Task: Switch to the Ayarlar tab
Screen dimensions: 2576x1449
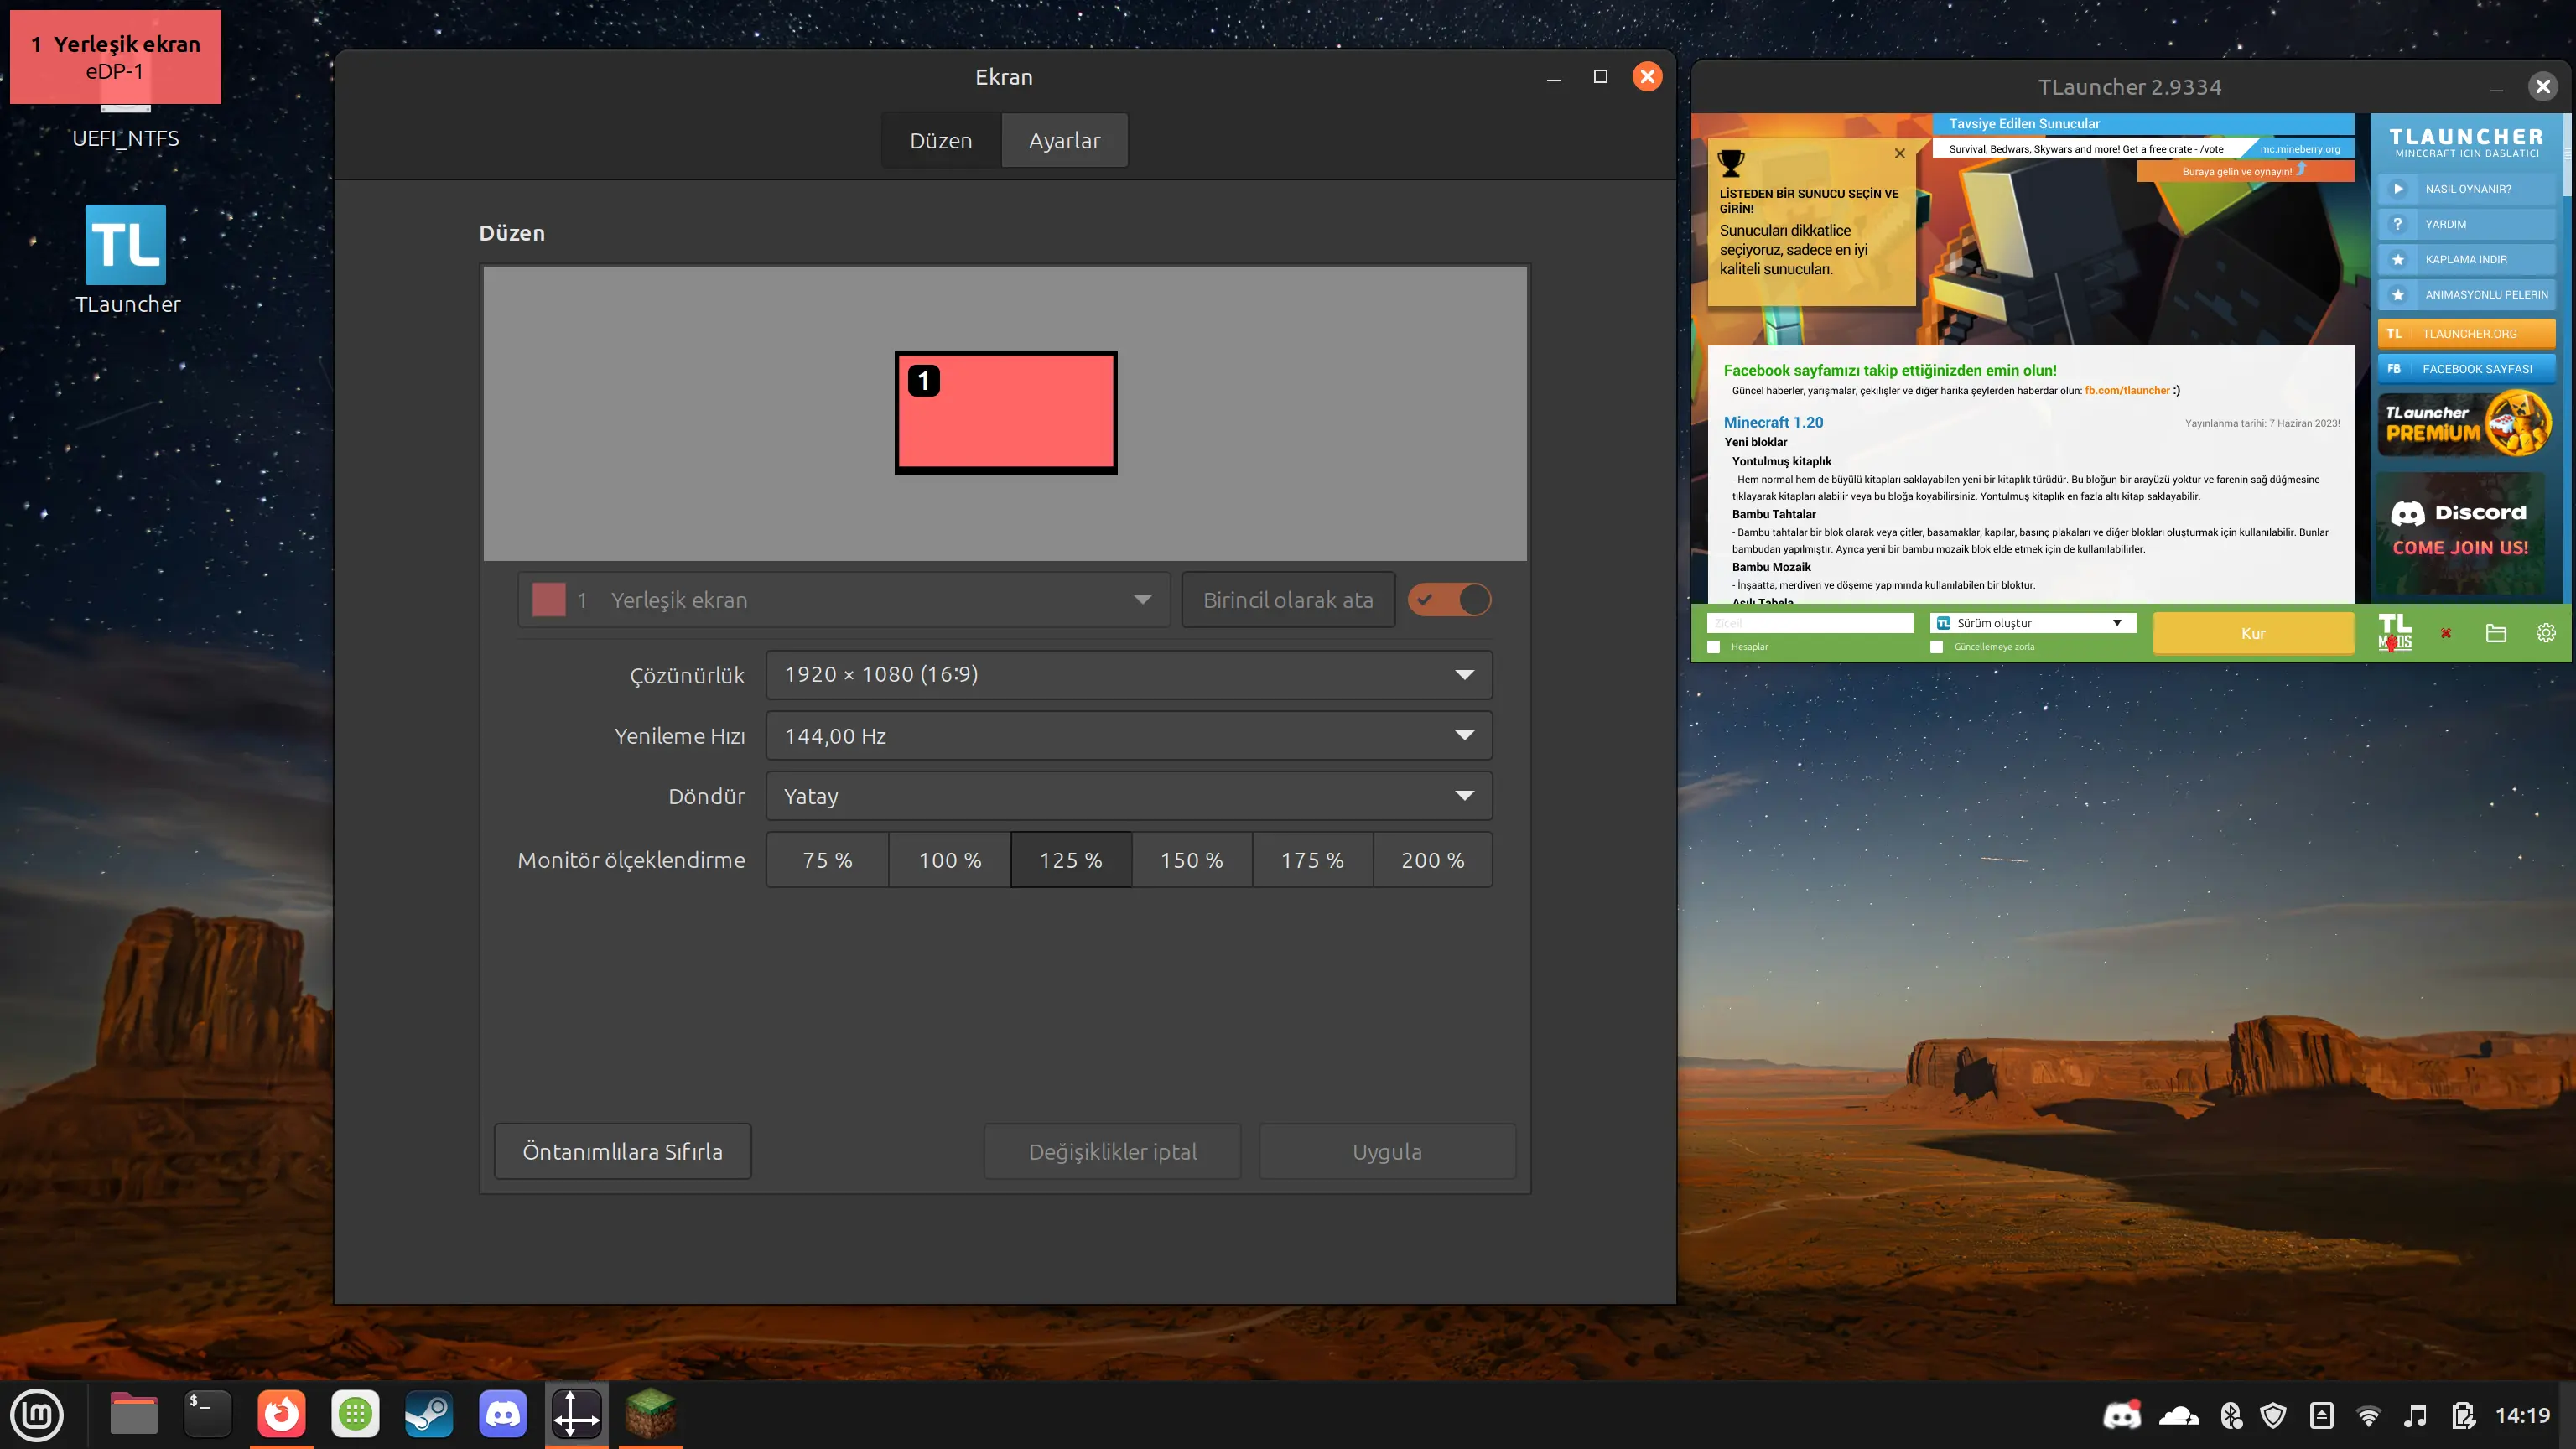Action: click(1064, 141)
